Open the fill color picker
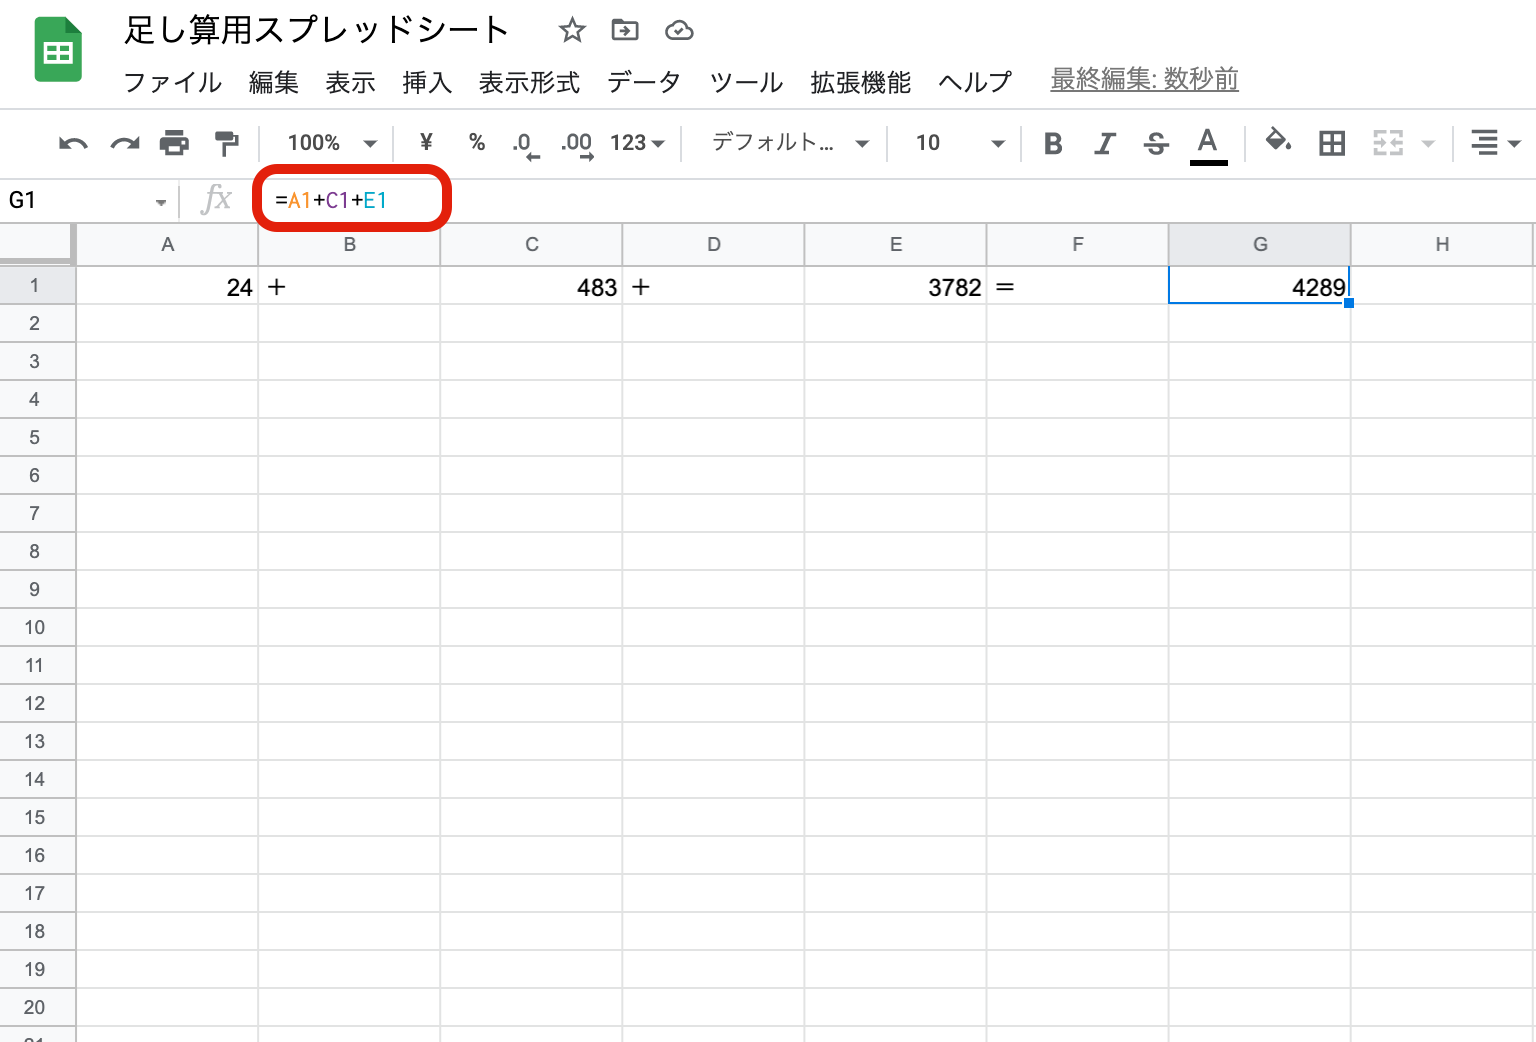The image size is (1536, 1042). pos(1278,142)
